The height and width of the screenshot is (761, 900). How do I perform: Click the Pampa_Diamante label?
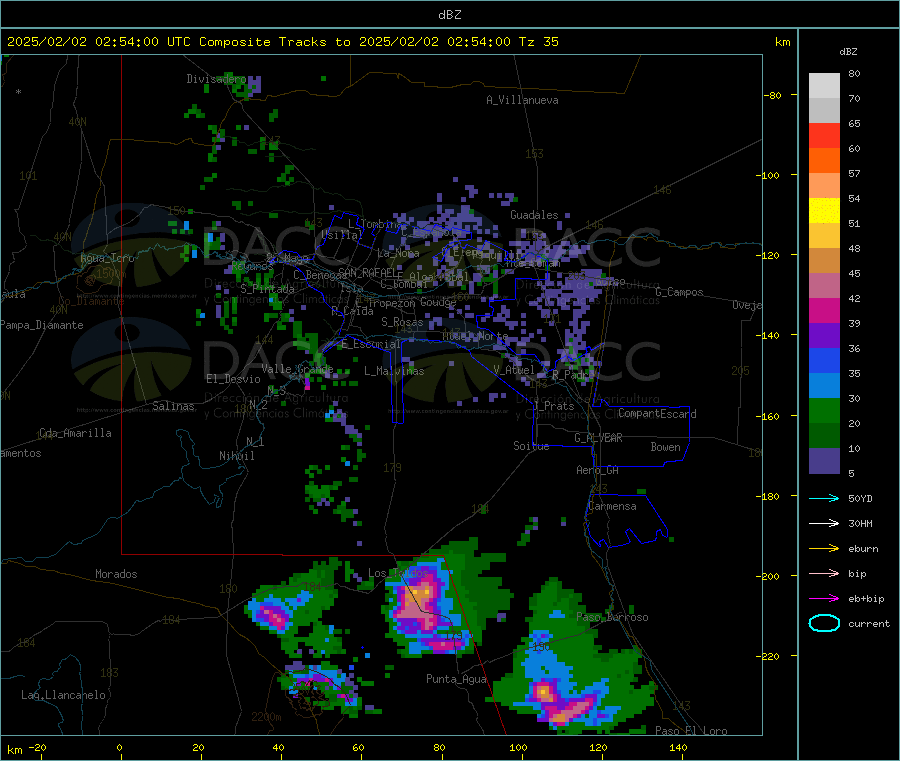tap(41, 325)
